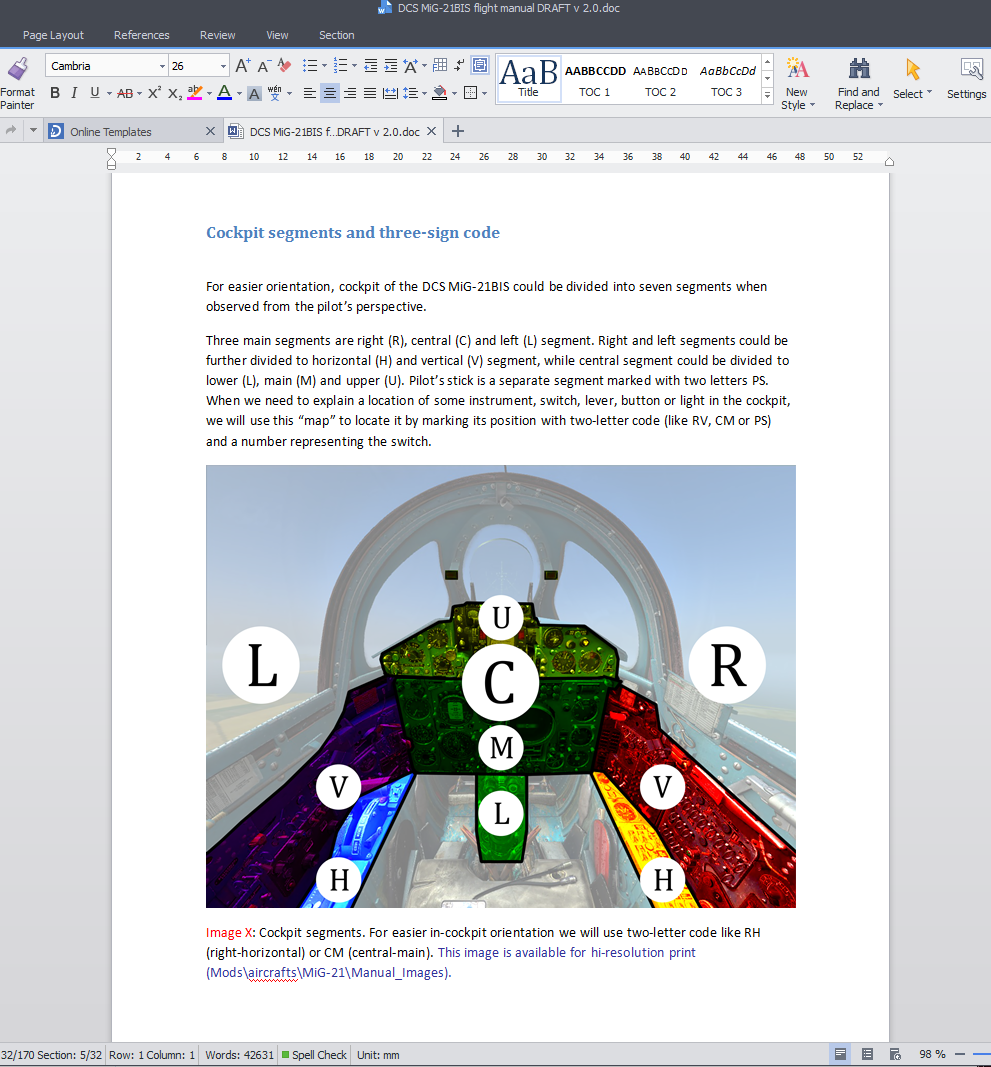Open the text highlight color picker
Image resolution: width=991 pixels, height=1067 pixels.
(x=210, y=93)
